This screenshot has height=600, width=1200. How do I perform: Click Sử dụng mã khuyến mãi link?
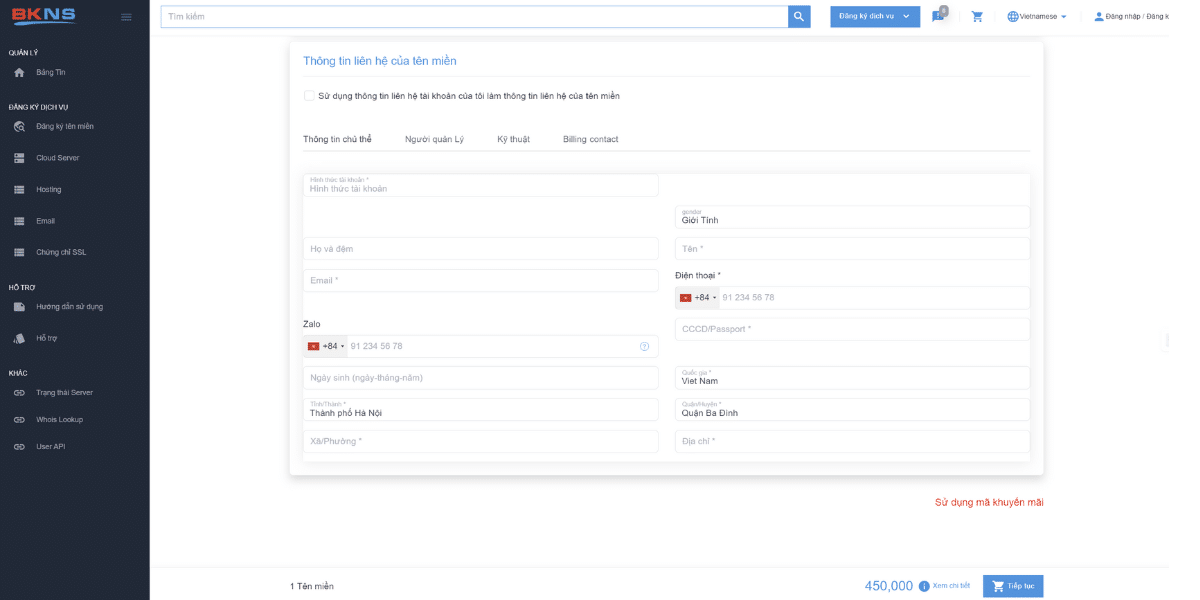click(988, 502)
